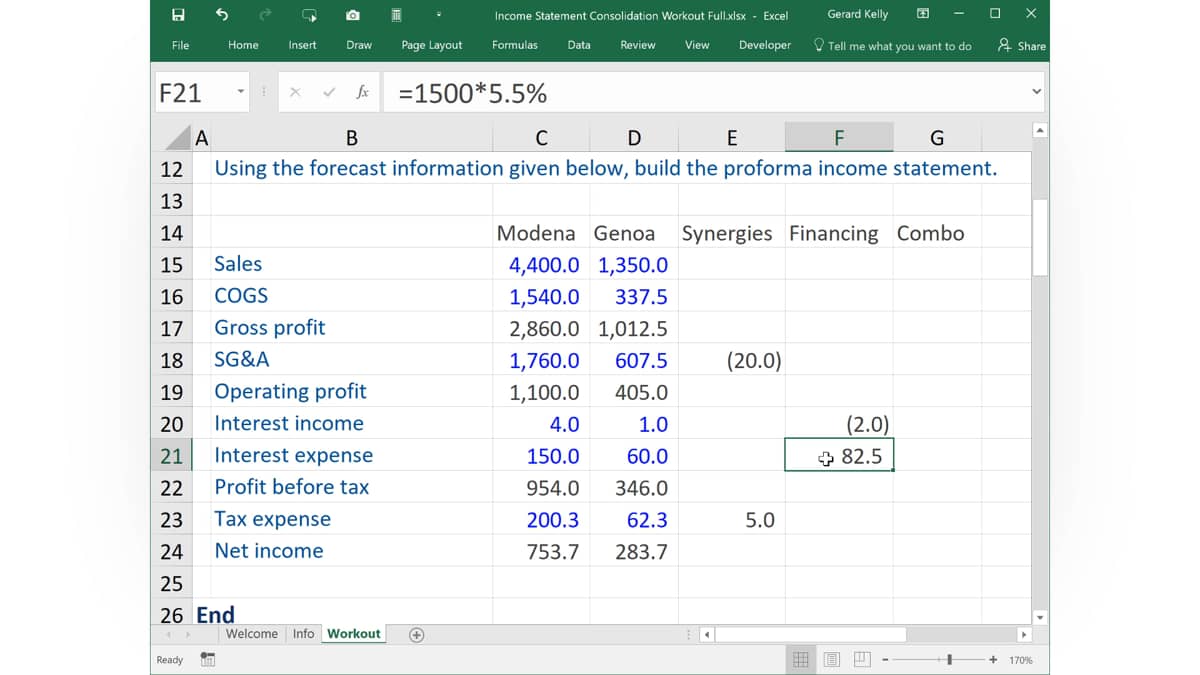Click the macro recording icon in status bar
Viewport: 1200px width, 675px height.
click(x=207, y=659)
